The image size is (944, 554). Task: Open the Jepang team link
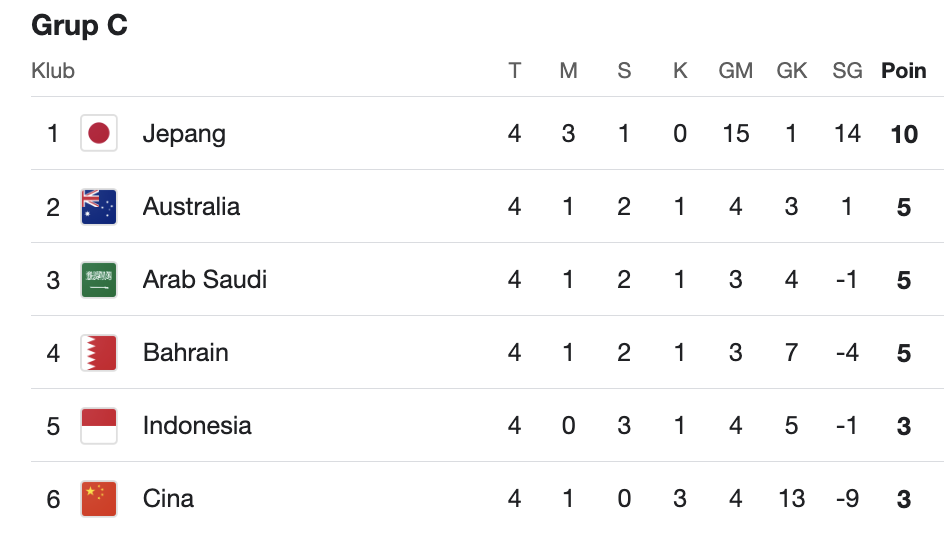click(x=184, y=134)
